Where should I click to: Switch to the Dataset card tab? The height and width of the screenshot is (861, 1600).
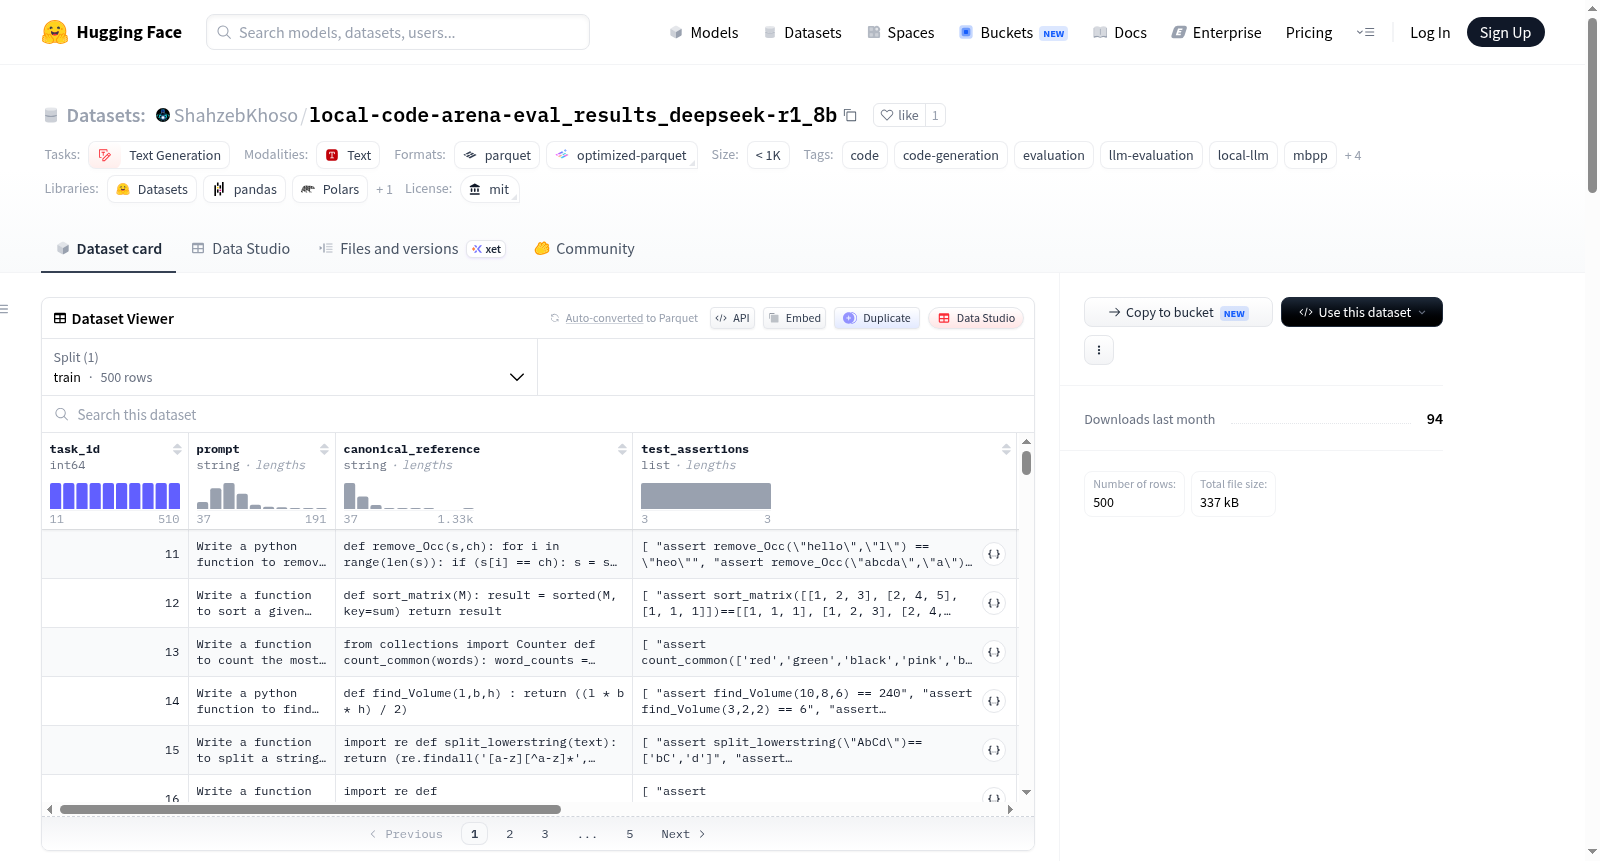(109, 249)
